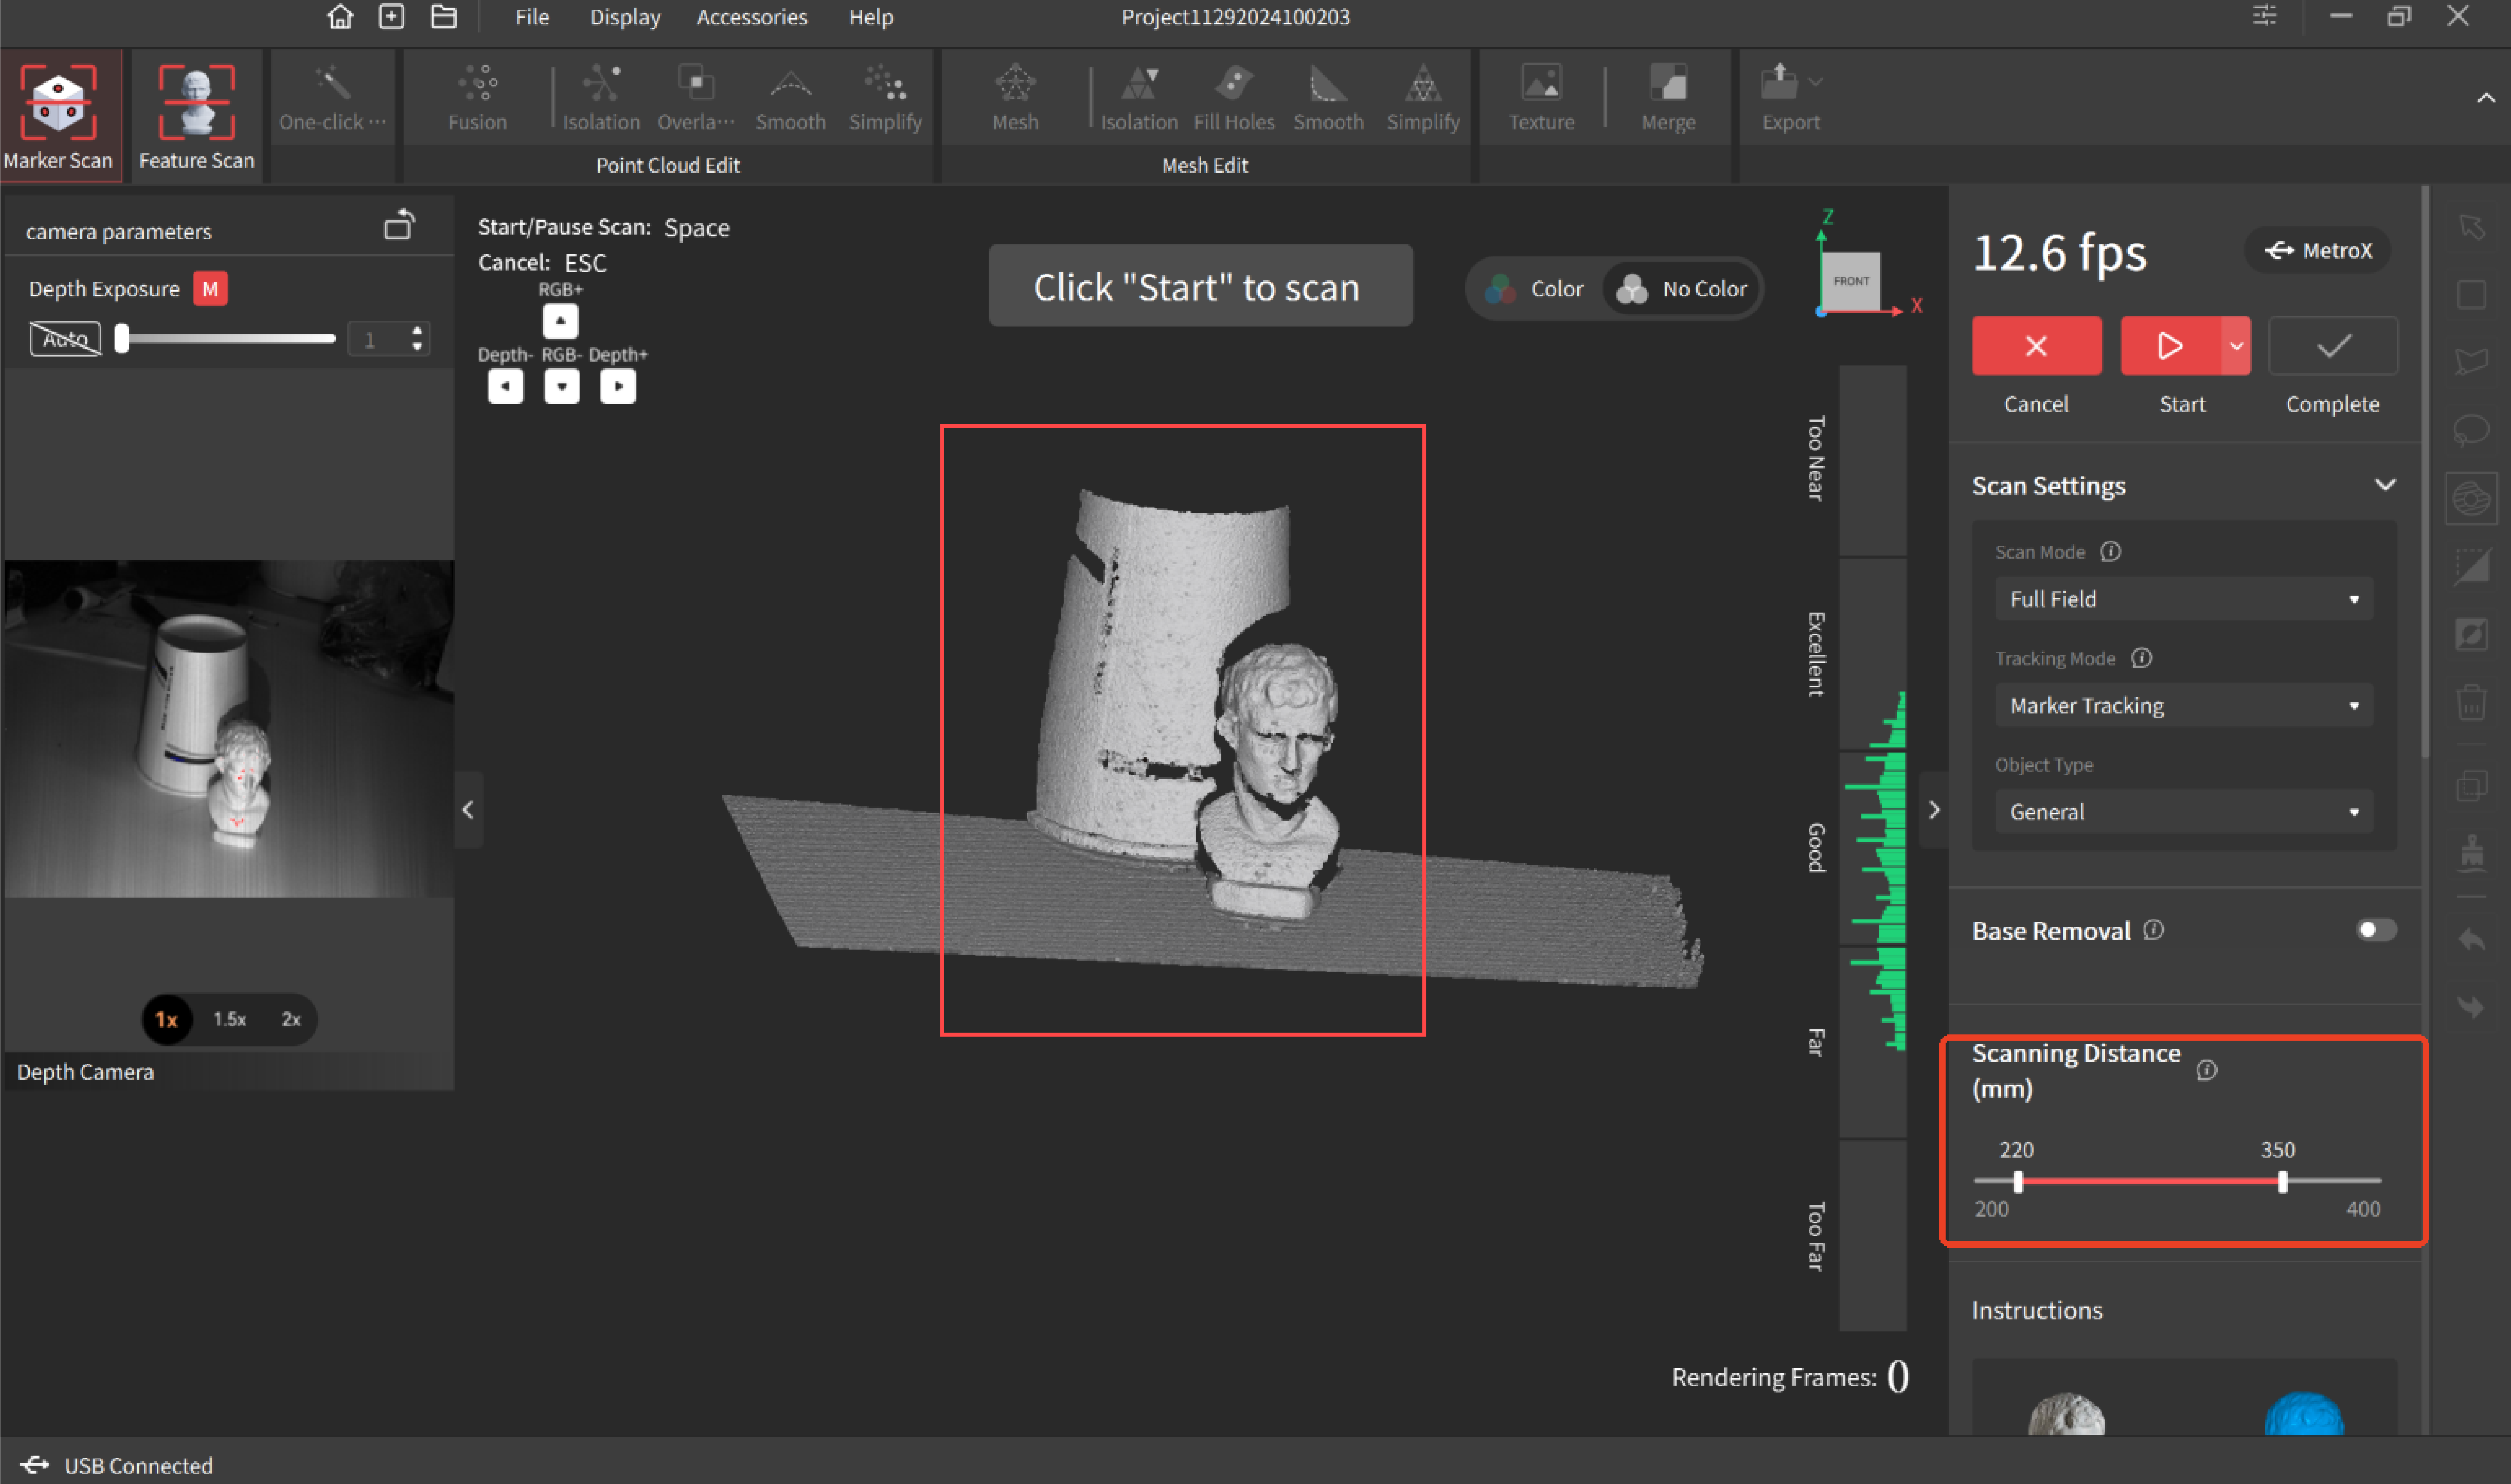The width and height of the screenshot is (2511, 1484).
Task: Click the red Start scan button
Action: [2170, 346]
